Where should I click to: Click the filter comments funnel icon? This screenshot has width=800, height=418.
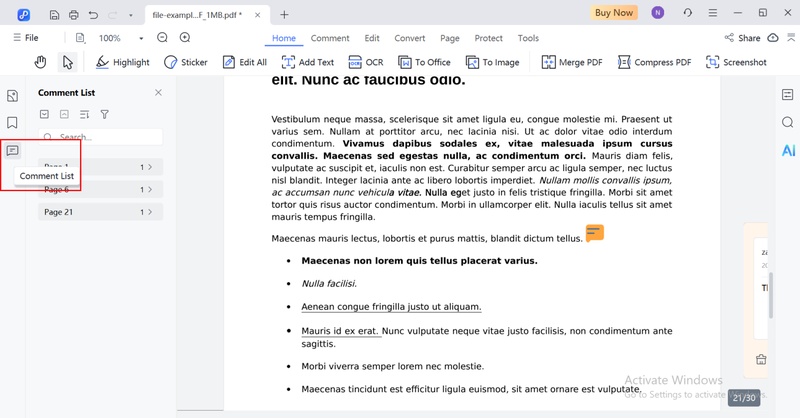click(x=105, y=114)
